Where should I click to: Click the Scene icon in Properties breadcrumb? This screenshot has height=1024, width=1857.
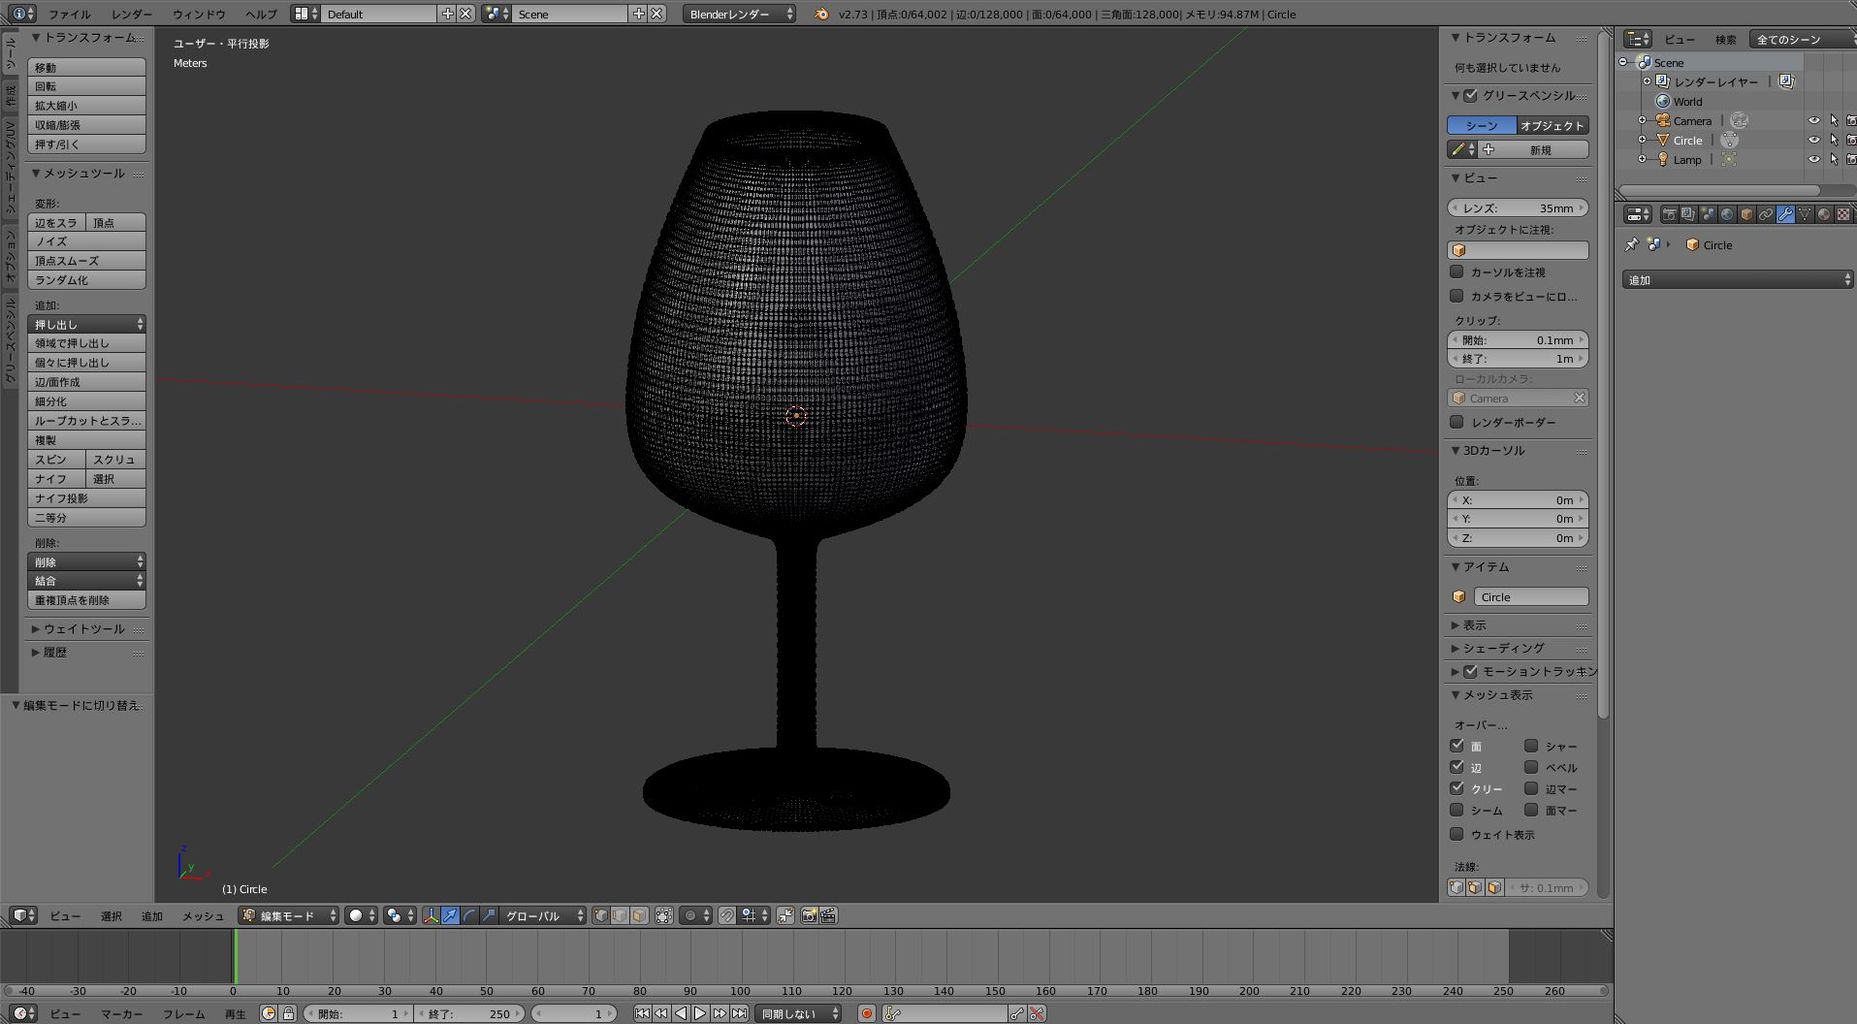click(x=1654, y=244)
